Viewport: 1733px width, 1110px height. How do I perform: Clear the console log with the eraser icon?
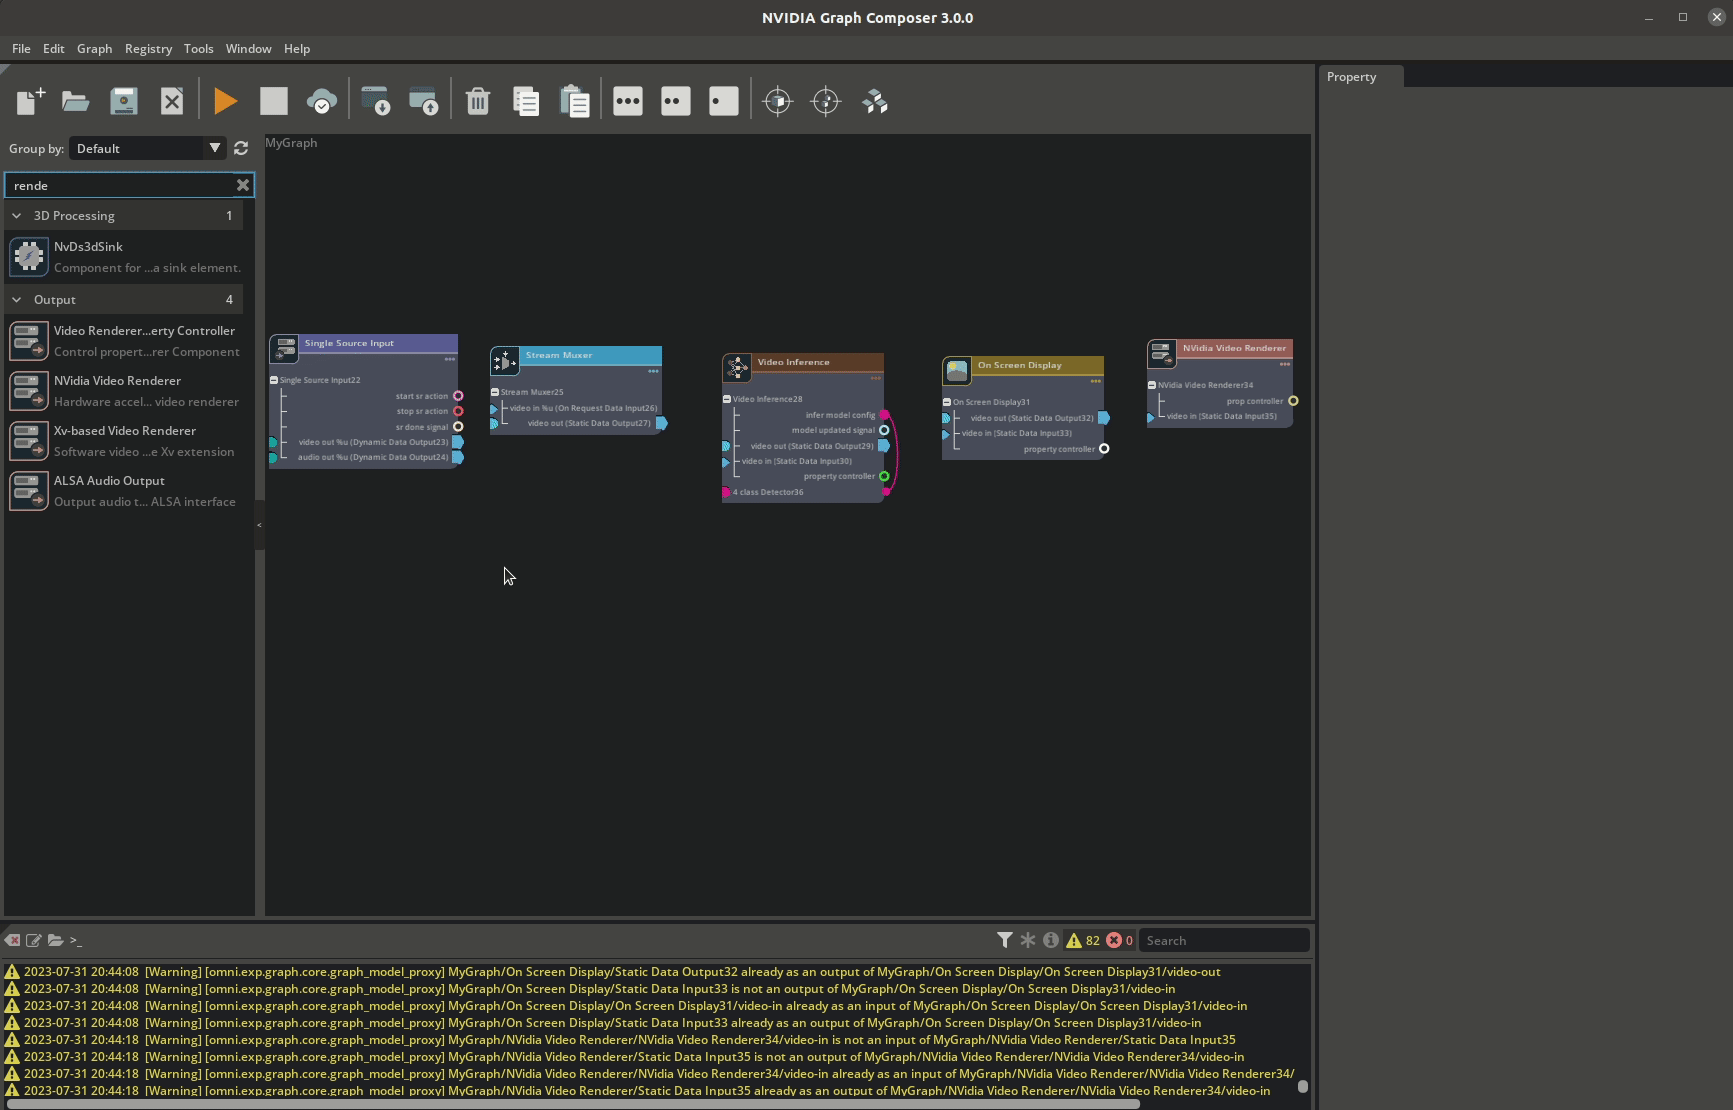coord(12,940)
